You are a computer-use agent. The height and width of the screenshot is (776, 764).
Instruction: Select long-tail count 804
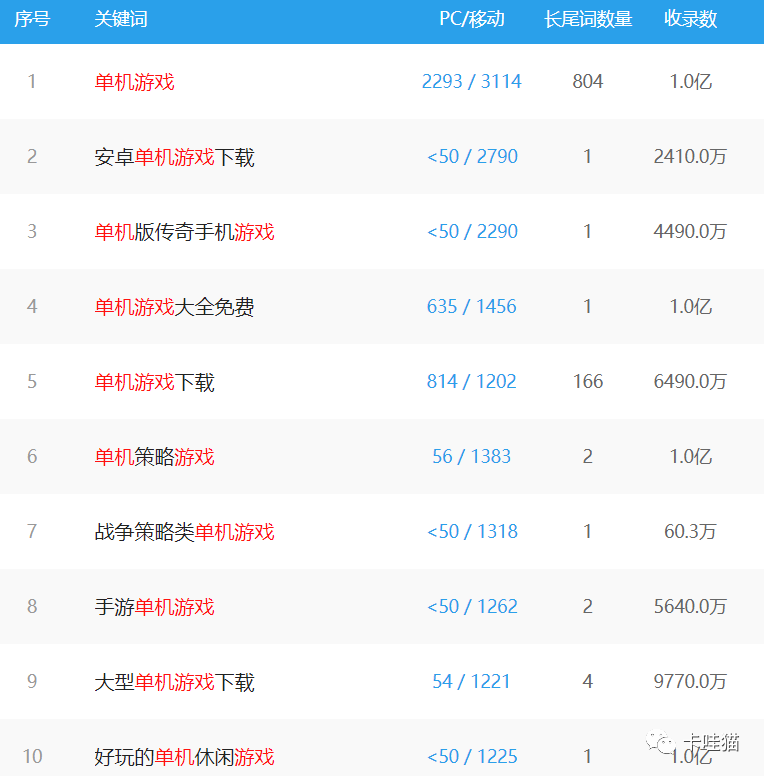pyautogui.click(x=588, y=82)
